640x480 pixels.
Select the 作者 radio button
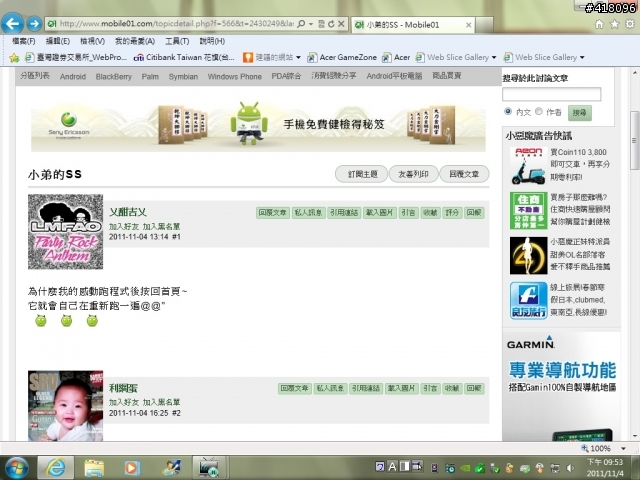pos(539,111)
